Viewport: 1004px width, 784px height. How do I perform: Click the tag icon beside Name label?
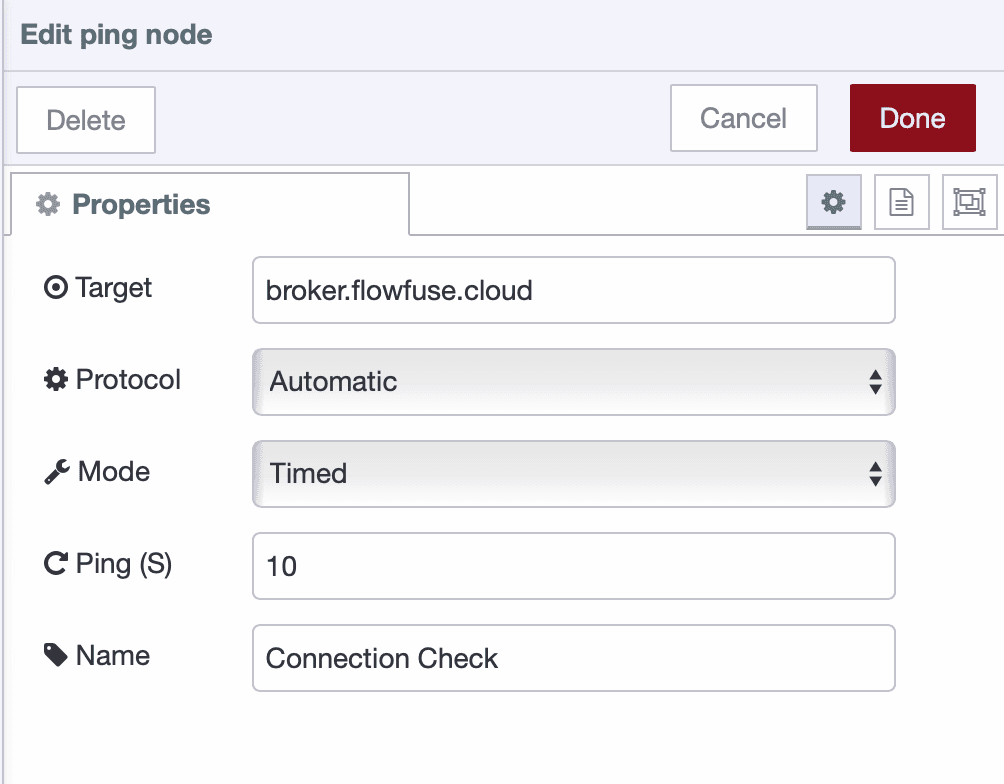(55, 655)
